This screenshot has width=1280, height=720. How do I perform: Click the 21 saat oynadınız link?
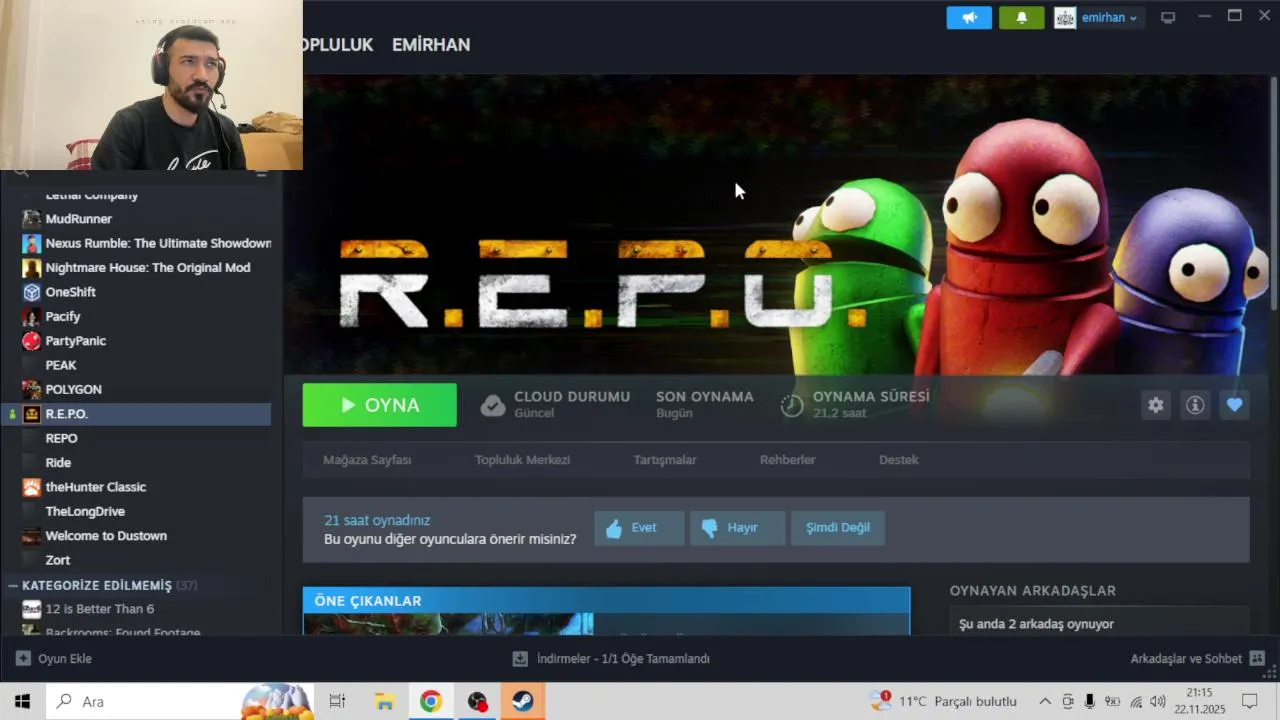(377, 520)
